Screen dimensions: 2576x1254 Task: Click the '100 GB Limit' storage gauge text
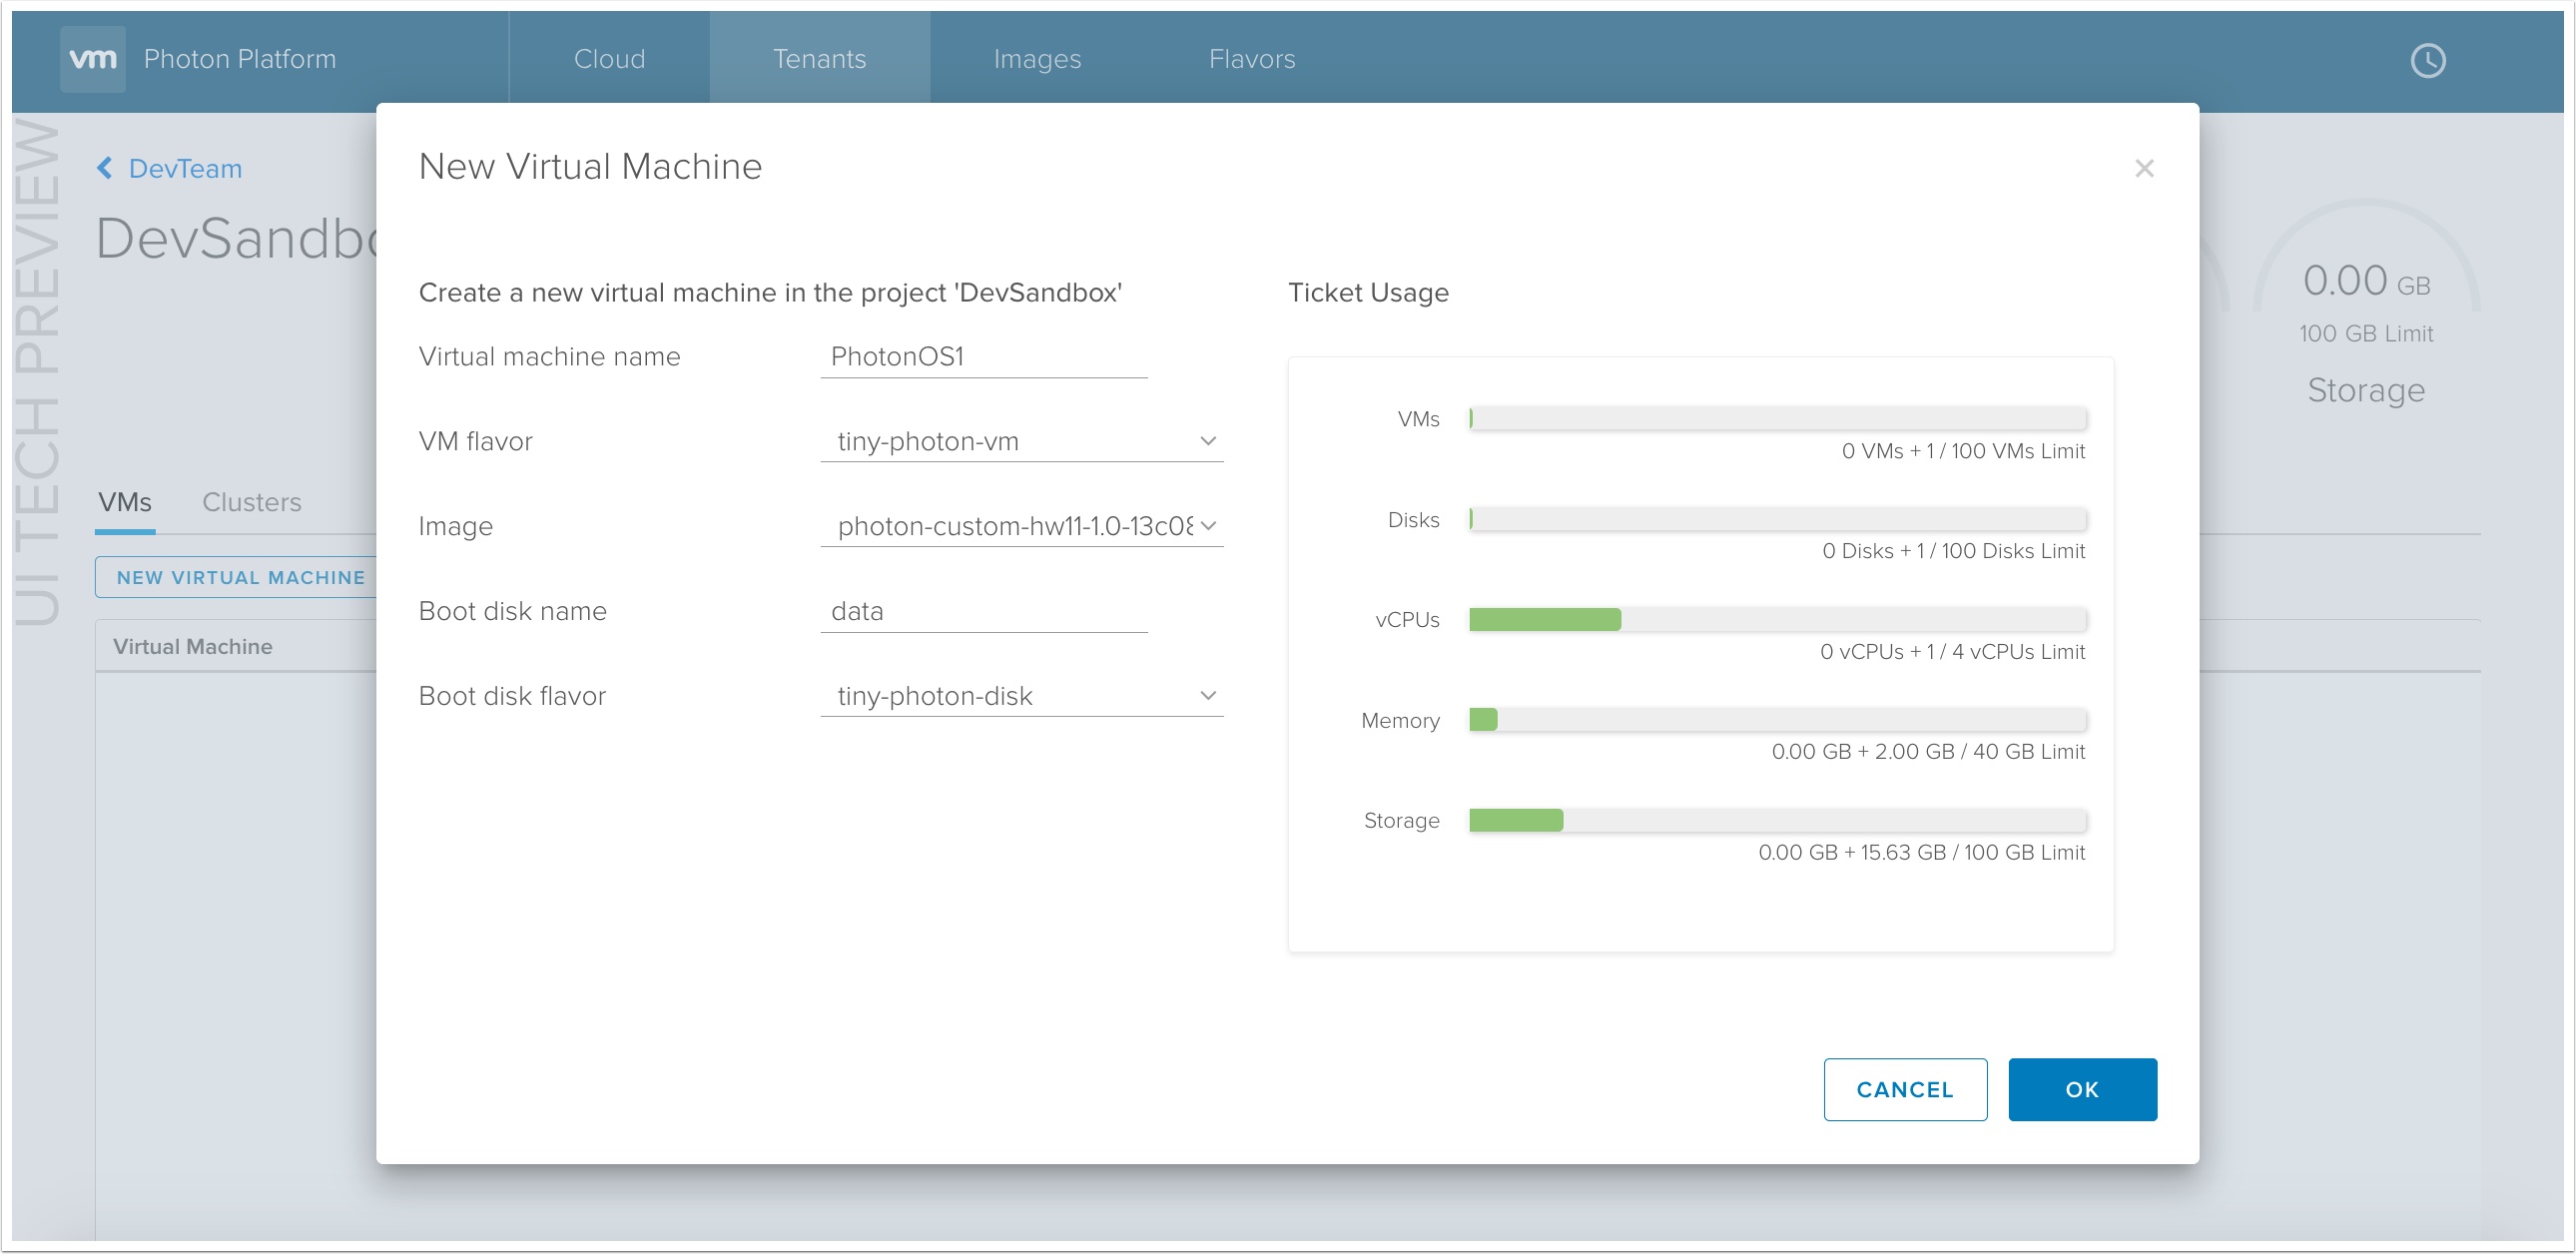pos(2366,334)
